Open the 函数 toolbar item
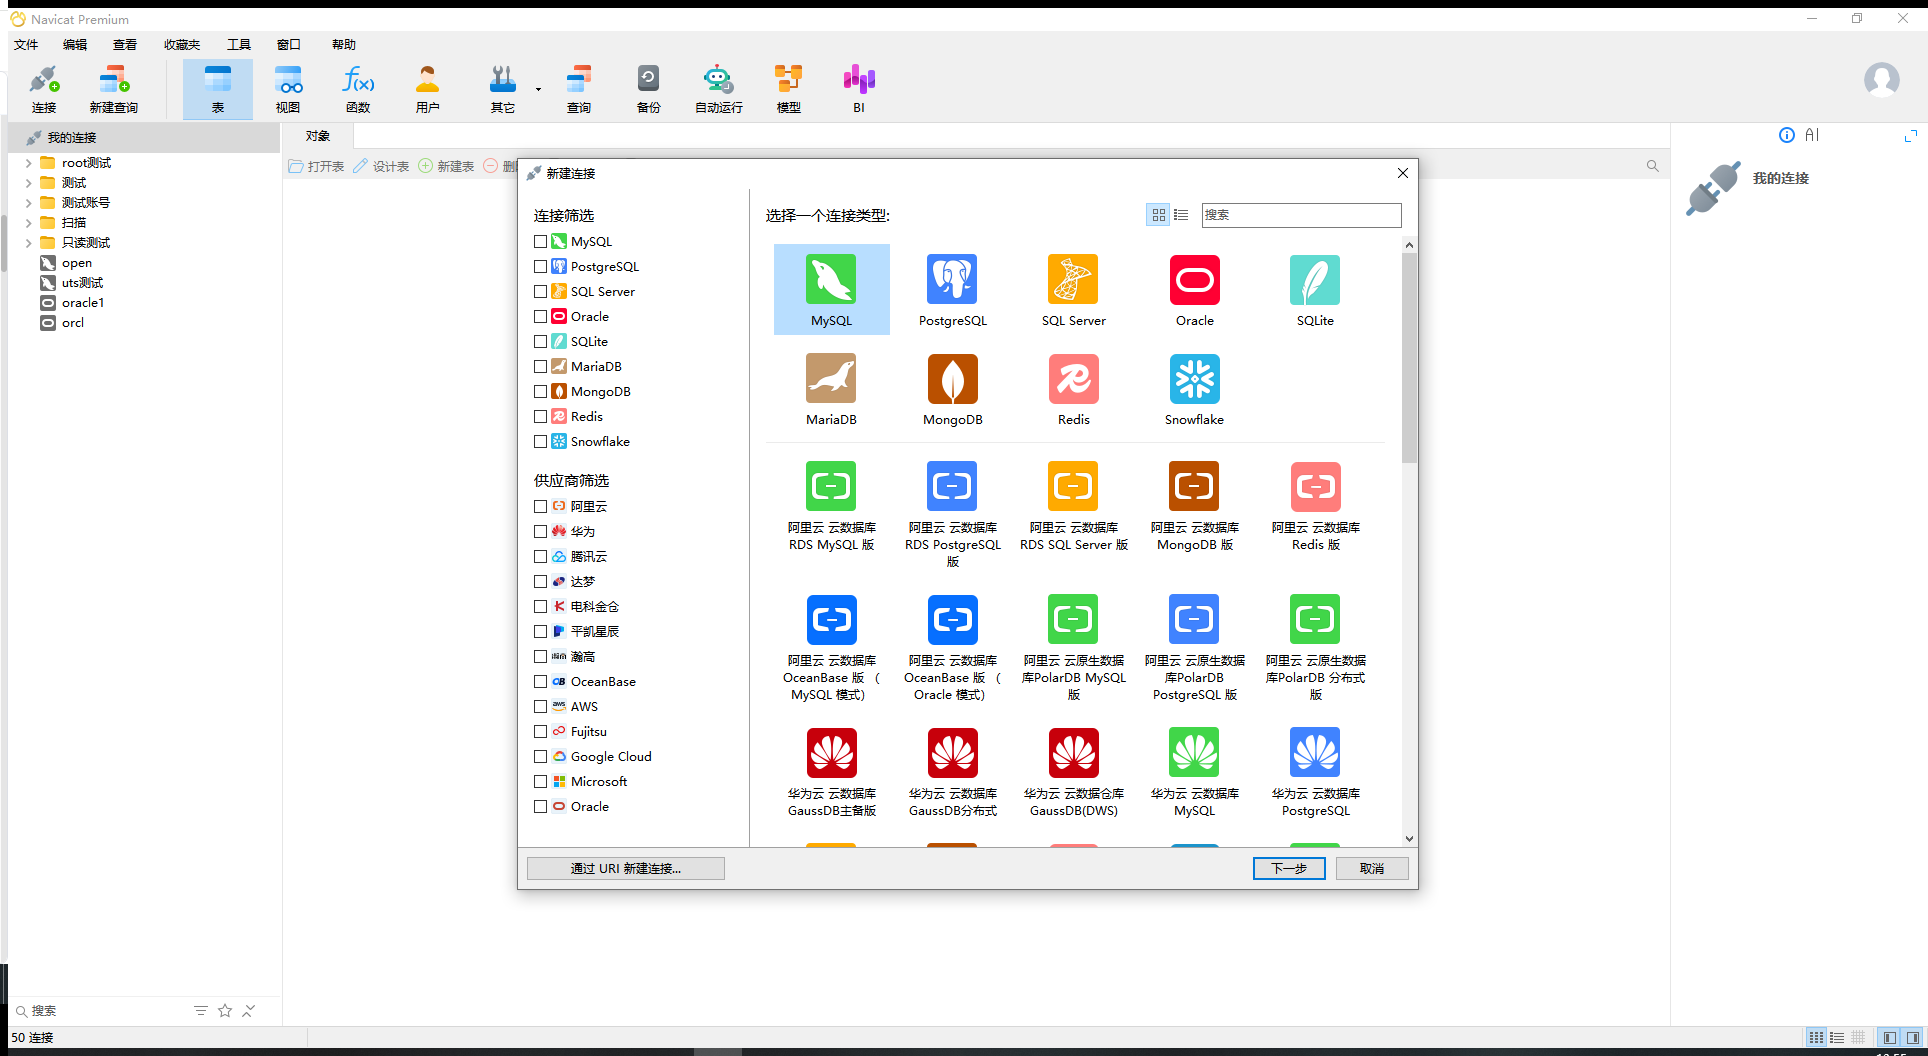 click(x=358, y=89)
